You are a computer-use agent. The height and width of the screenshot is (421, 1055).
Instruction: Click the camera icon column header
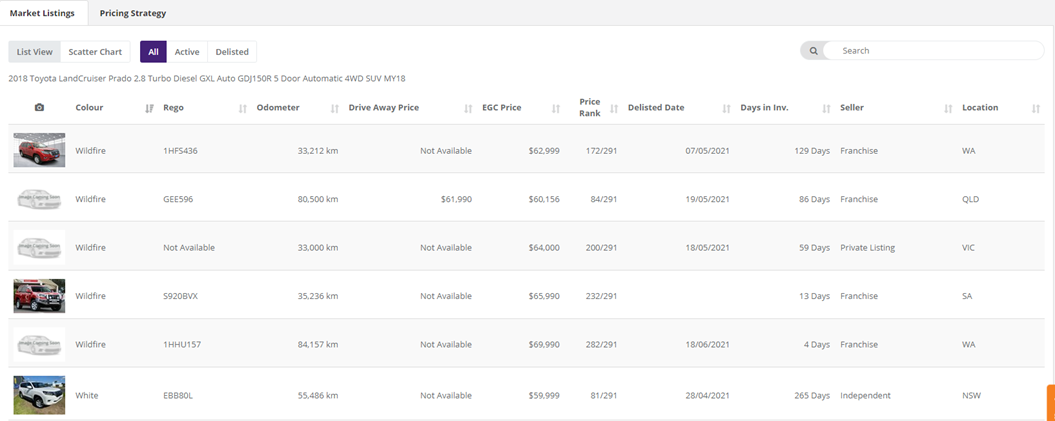point(40,108)
